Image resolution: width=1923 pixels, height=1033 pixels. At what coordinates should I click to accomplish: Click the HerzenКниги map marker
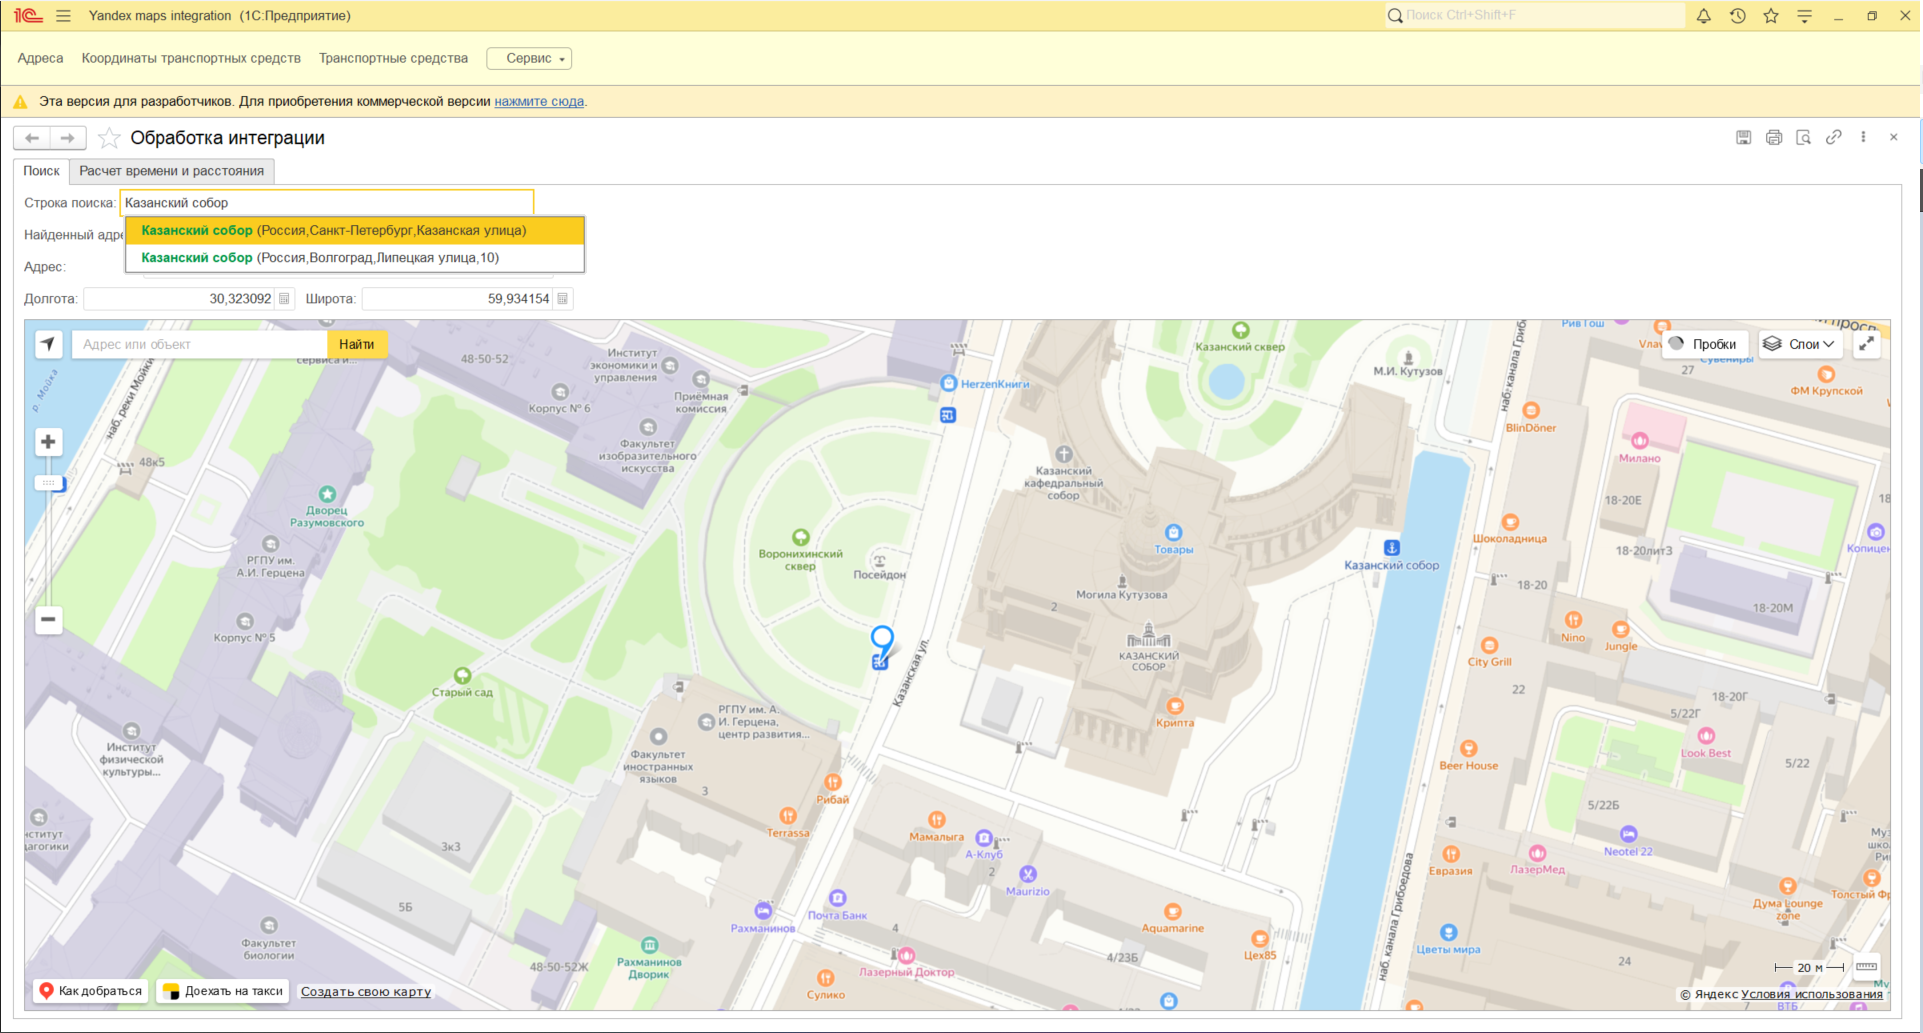(949, 383)
